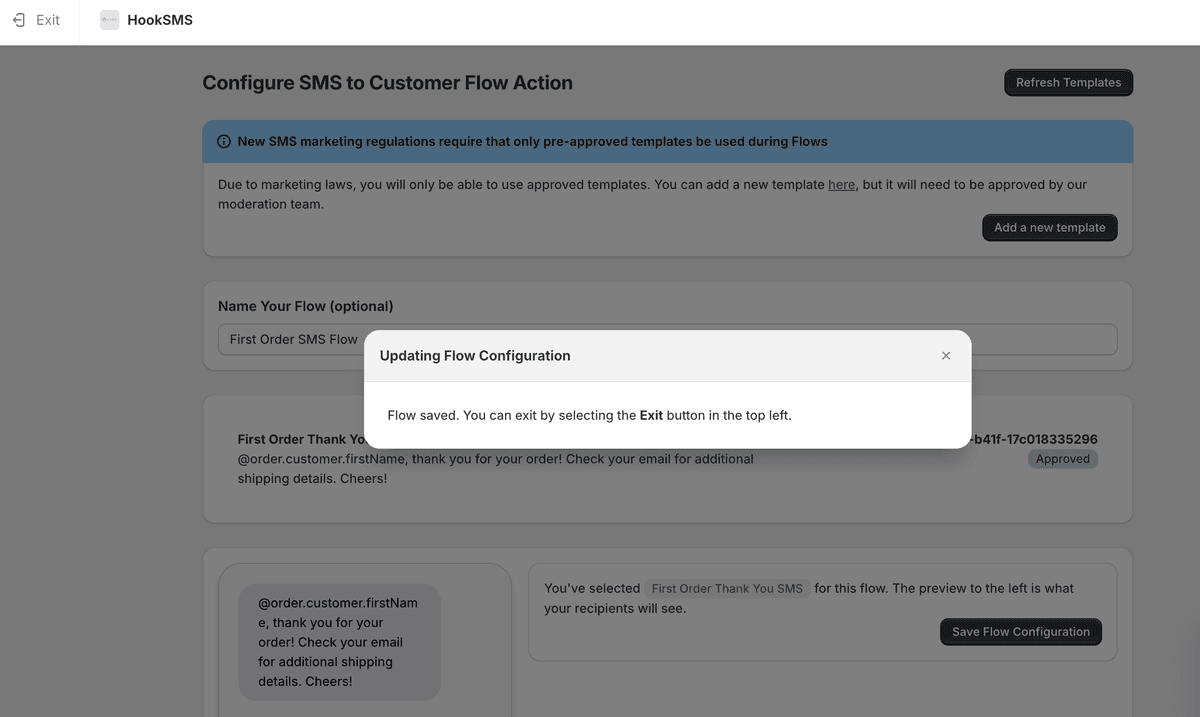Save the flow with Save Flow Configuration
Image resolution: width=1200 pixels, height=717 pixels.
pos(1020,632)
